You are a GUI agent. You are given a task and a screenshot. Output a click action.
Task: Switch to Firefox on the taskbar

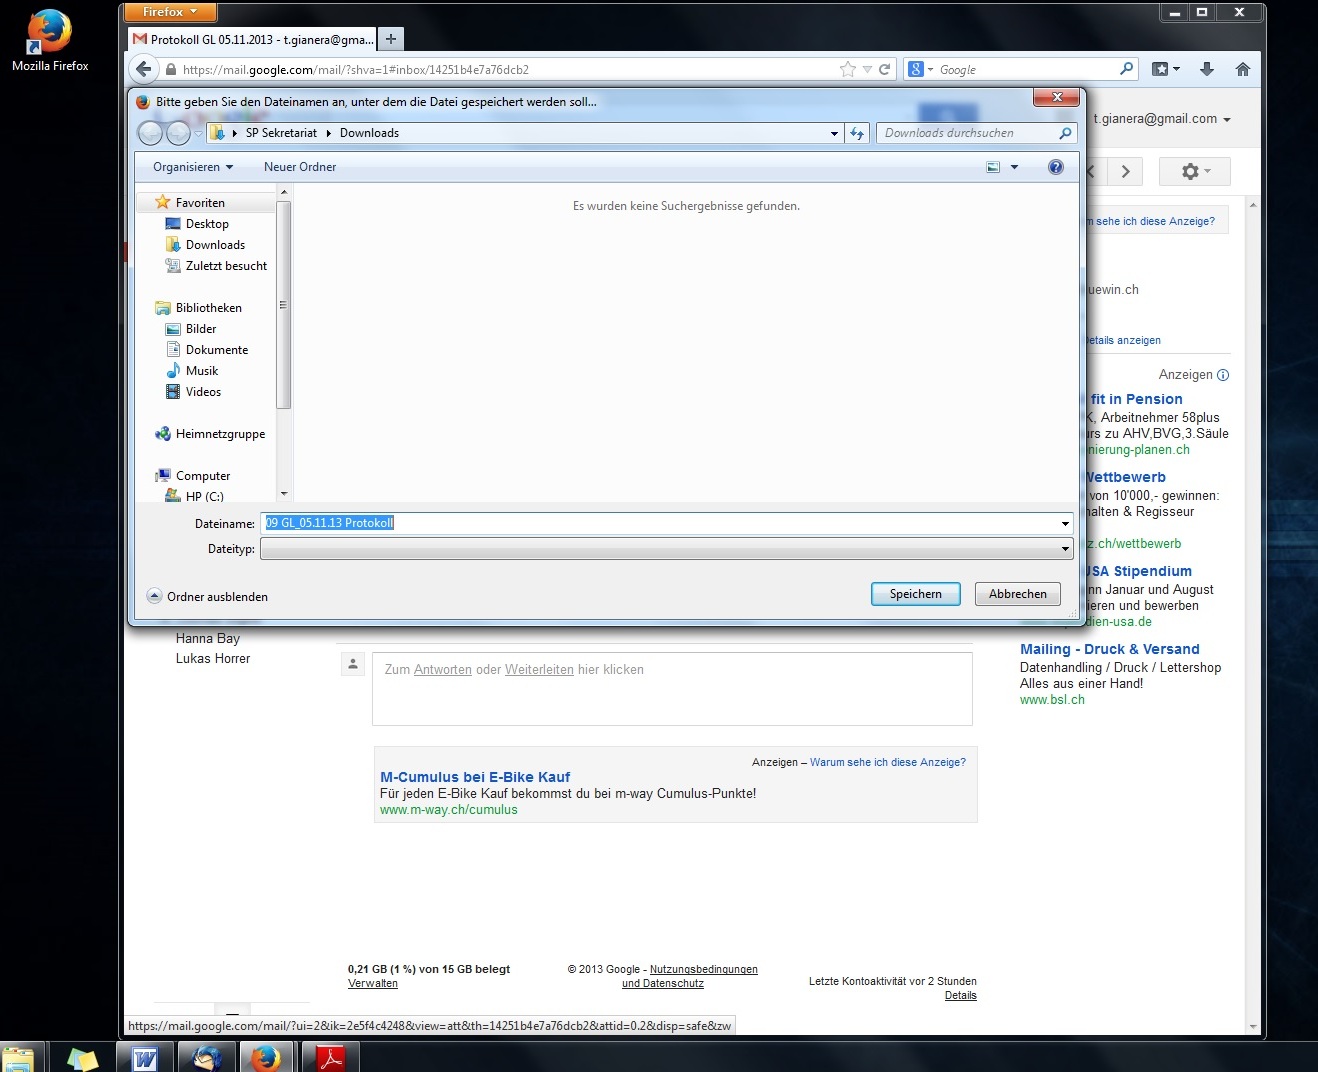[x=266, y=1057]
